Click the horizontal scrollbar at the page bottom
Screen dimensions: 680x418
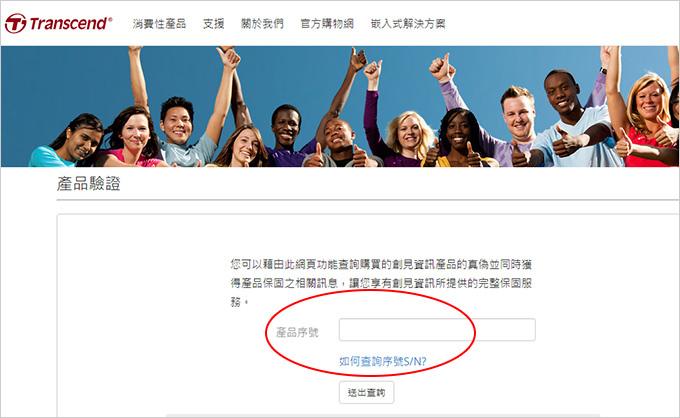[383, 415]
